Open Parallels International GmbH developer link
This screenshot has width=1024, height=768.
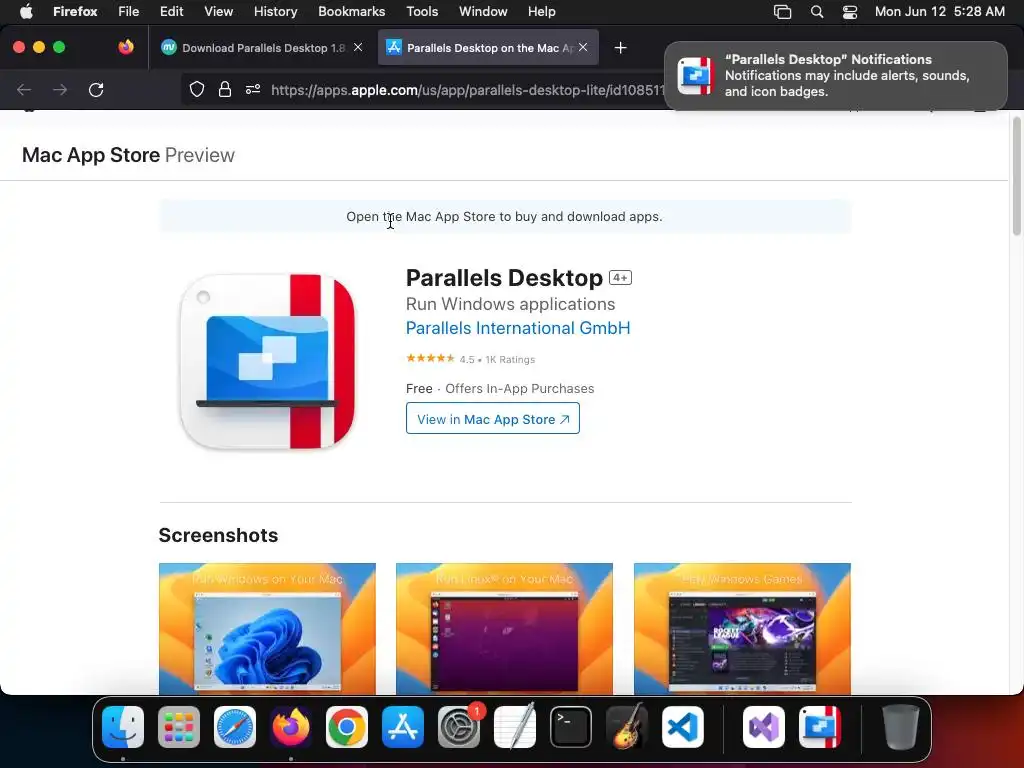518,328
